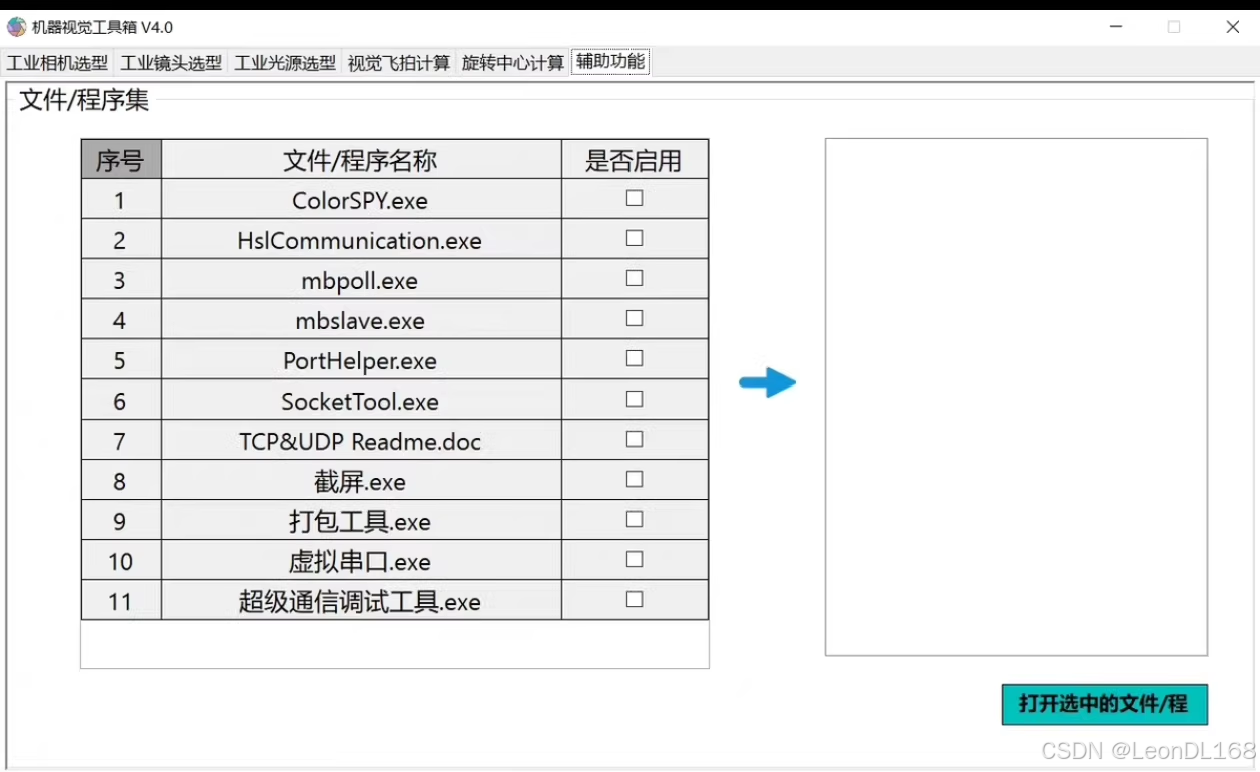Enable the mbpoll.exe checkbox
The image size is (1260, 772).
coord(634,278)
